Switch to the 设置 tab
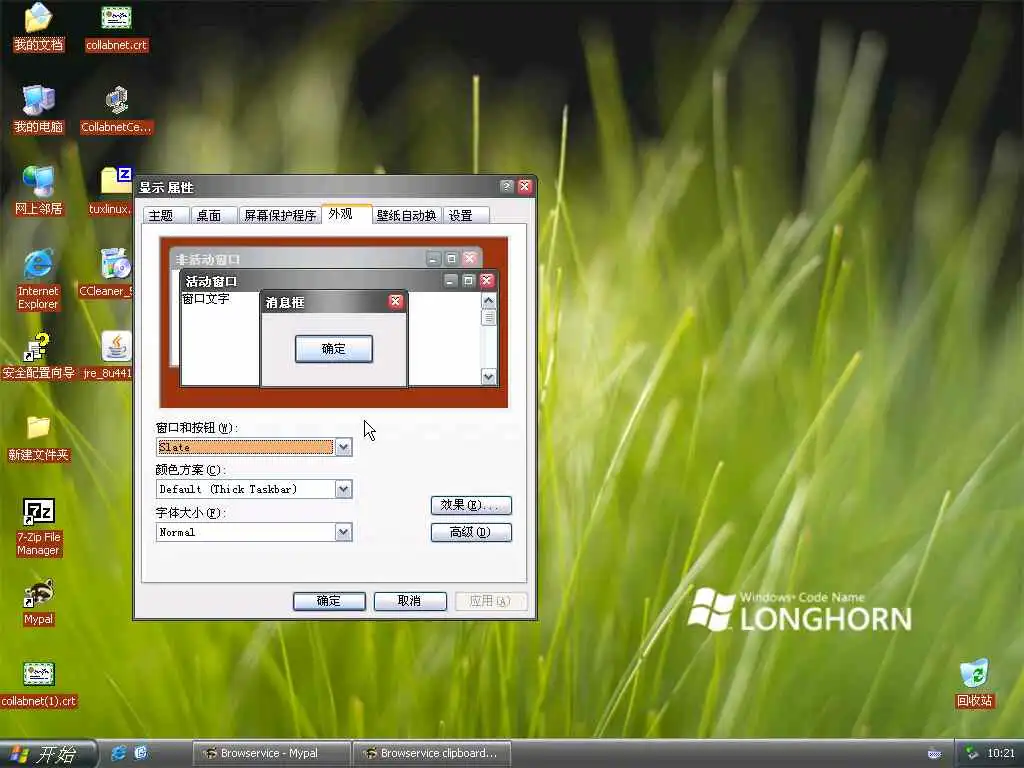Image resolution: width=1024 pixels, height=768 pixels. coord(466,216)
